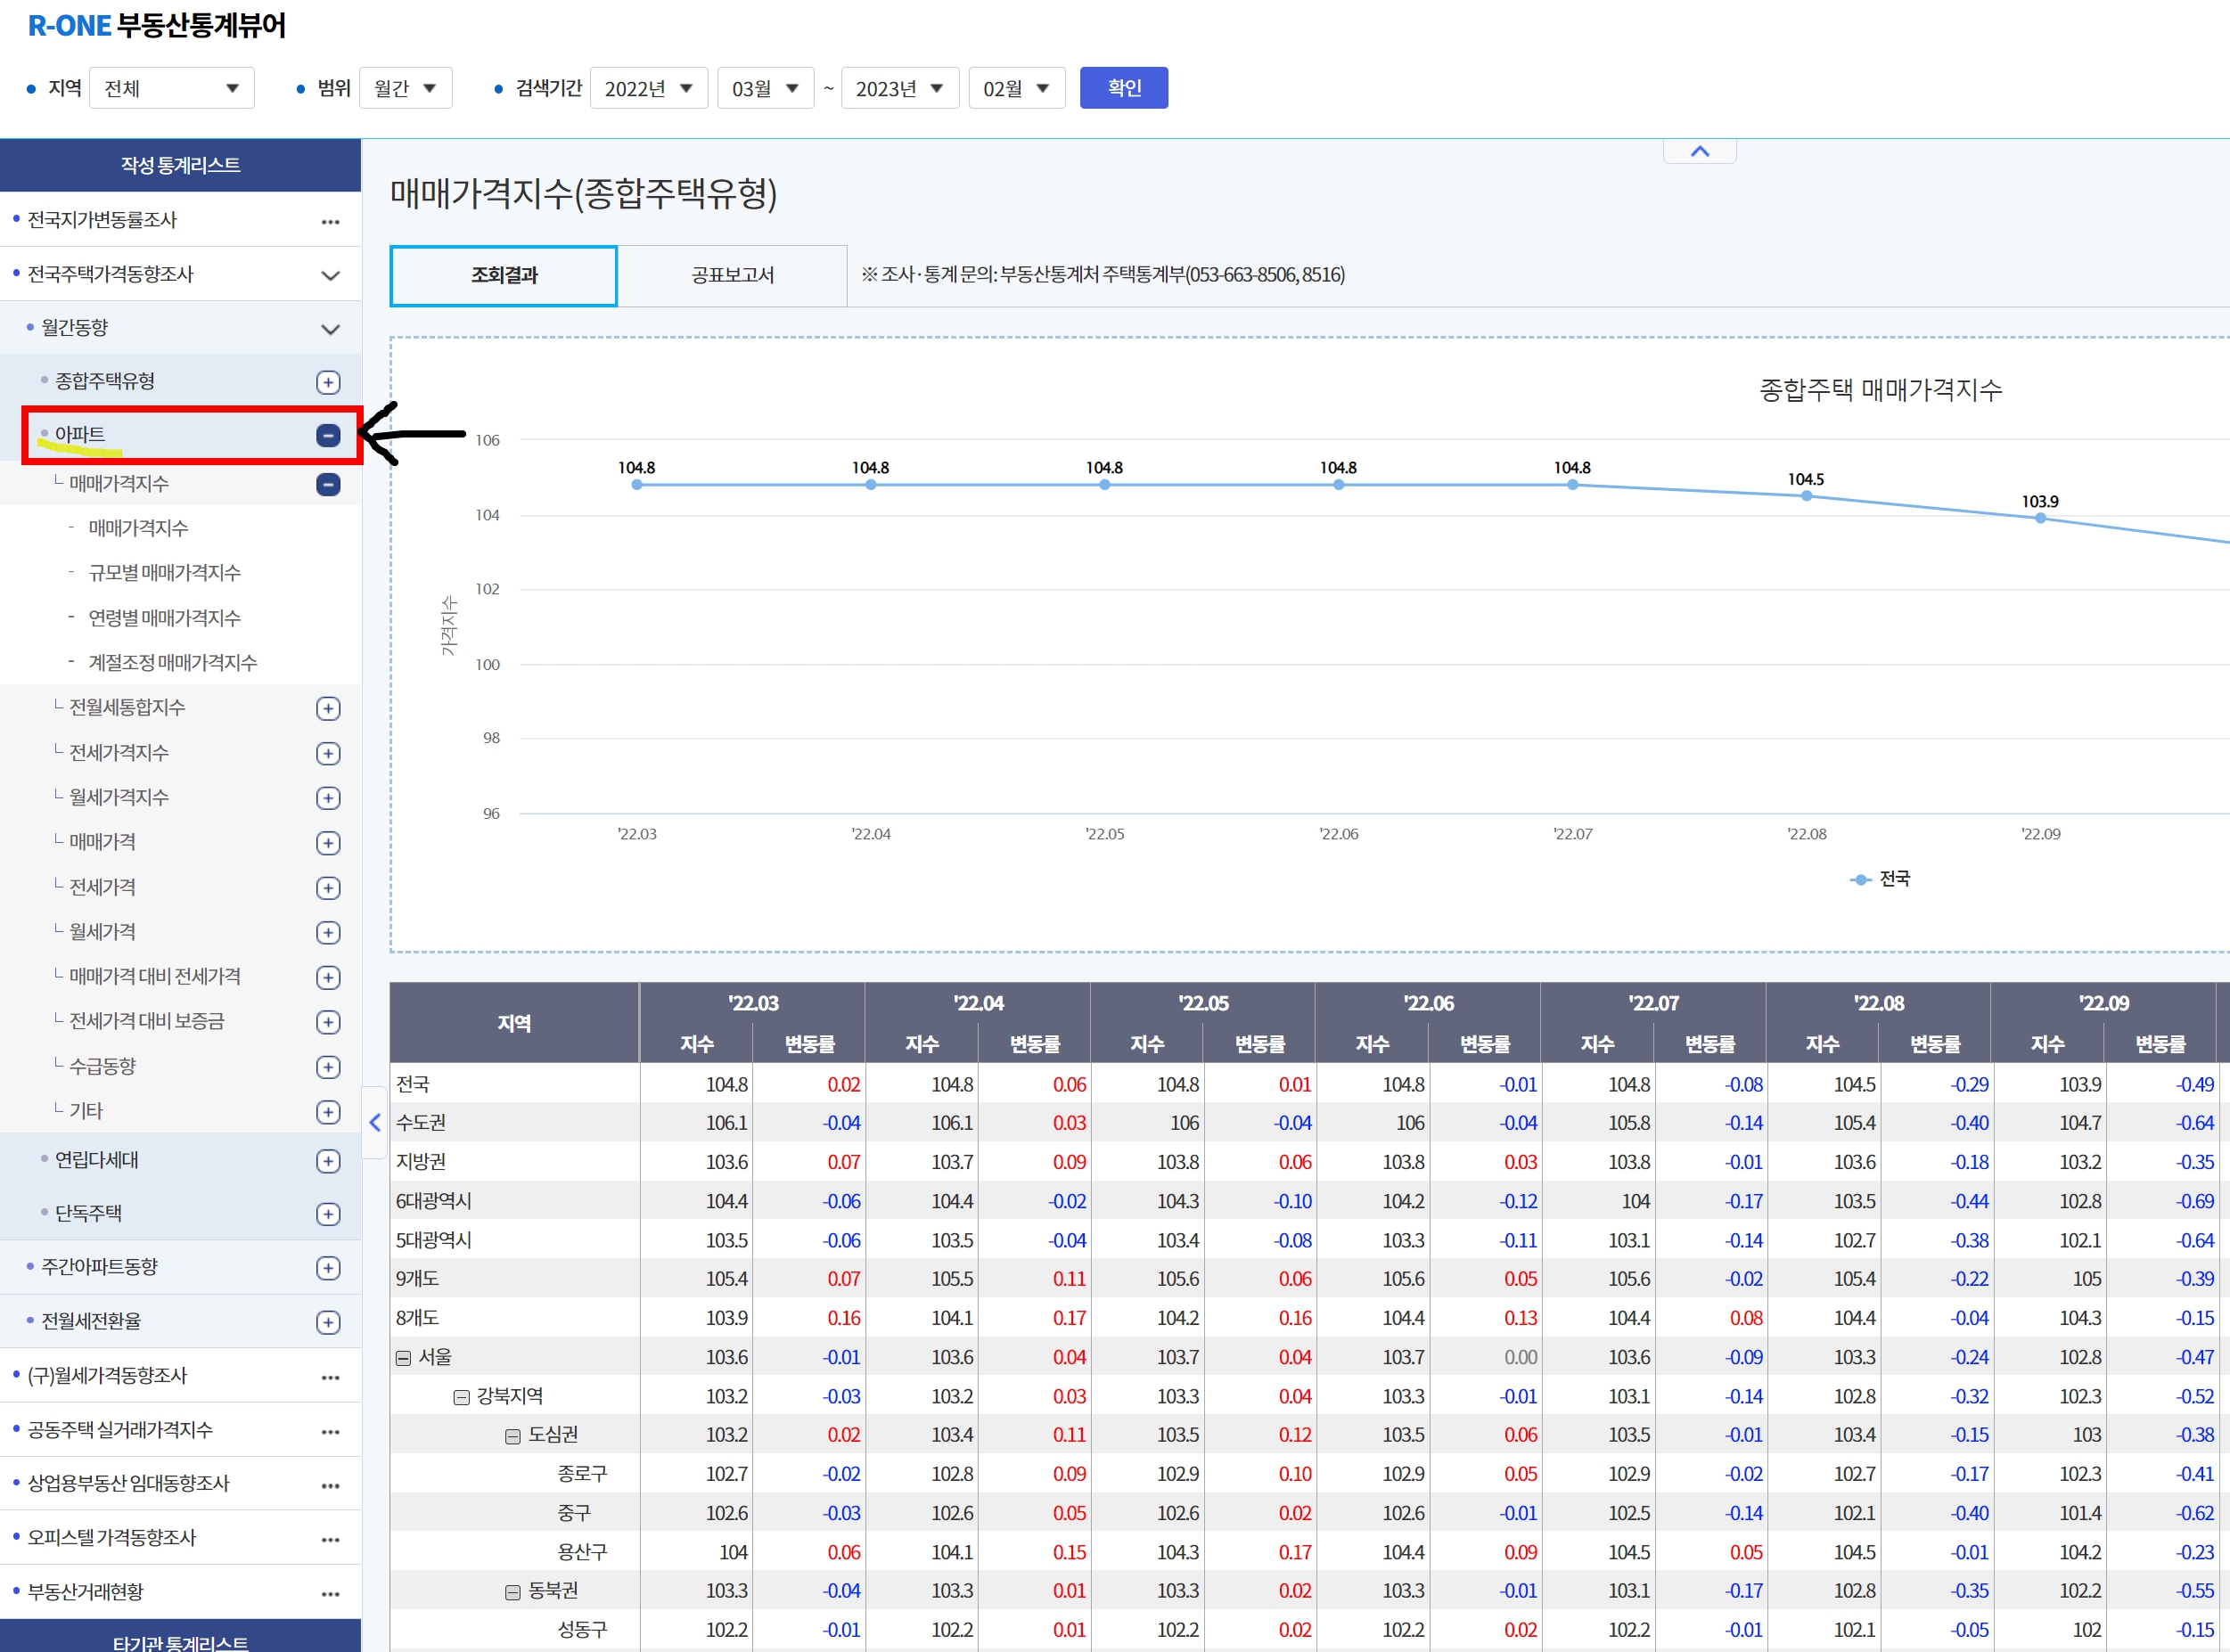Open the end month 02월 dropdown
Screen dimensions: 2230x1652
click(1016, 88)
